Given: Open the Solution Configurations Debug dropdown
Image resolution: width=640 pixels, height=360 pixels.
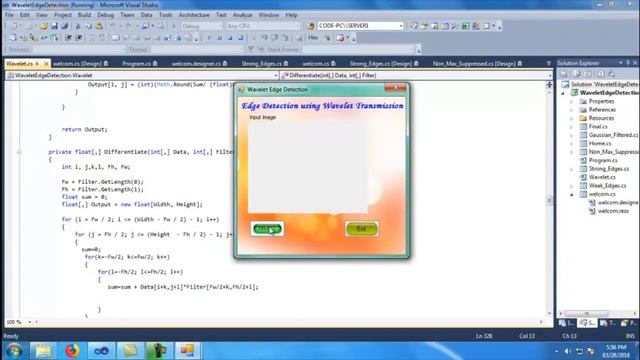Looking at the screenshot, I should point(201,26).
